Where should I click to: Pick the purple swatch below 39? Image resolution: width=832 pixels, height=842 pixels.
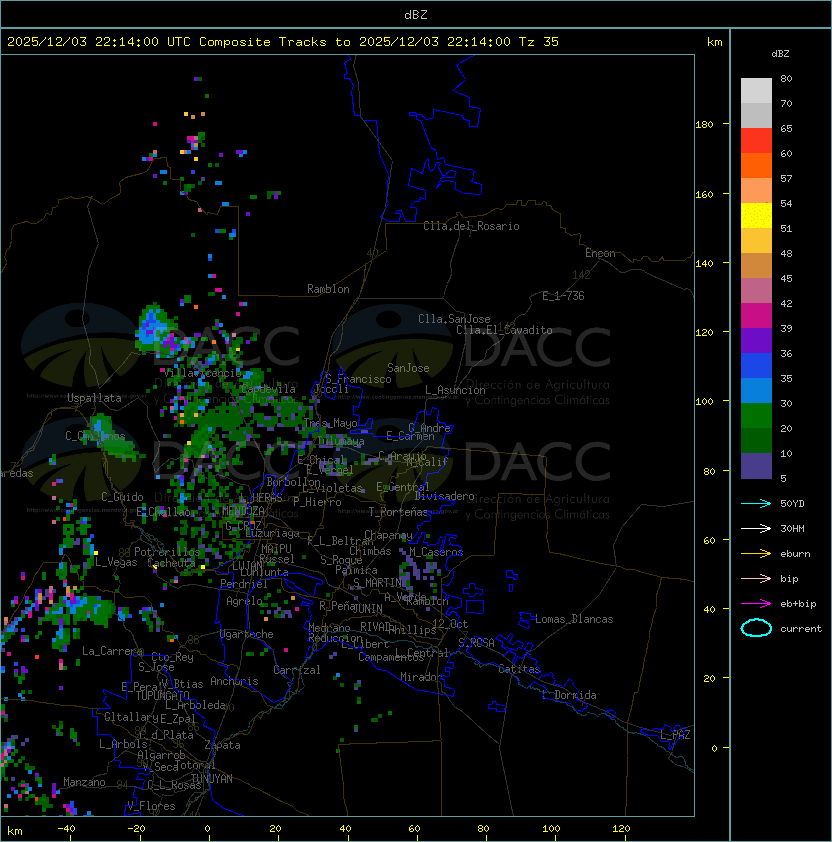pyautogui.click(x=756, y=340)
